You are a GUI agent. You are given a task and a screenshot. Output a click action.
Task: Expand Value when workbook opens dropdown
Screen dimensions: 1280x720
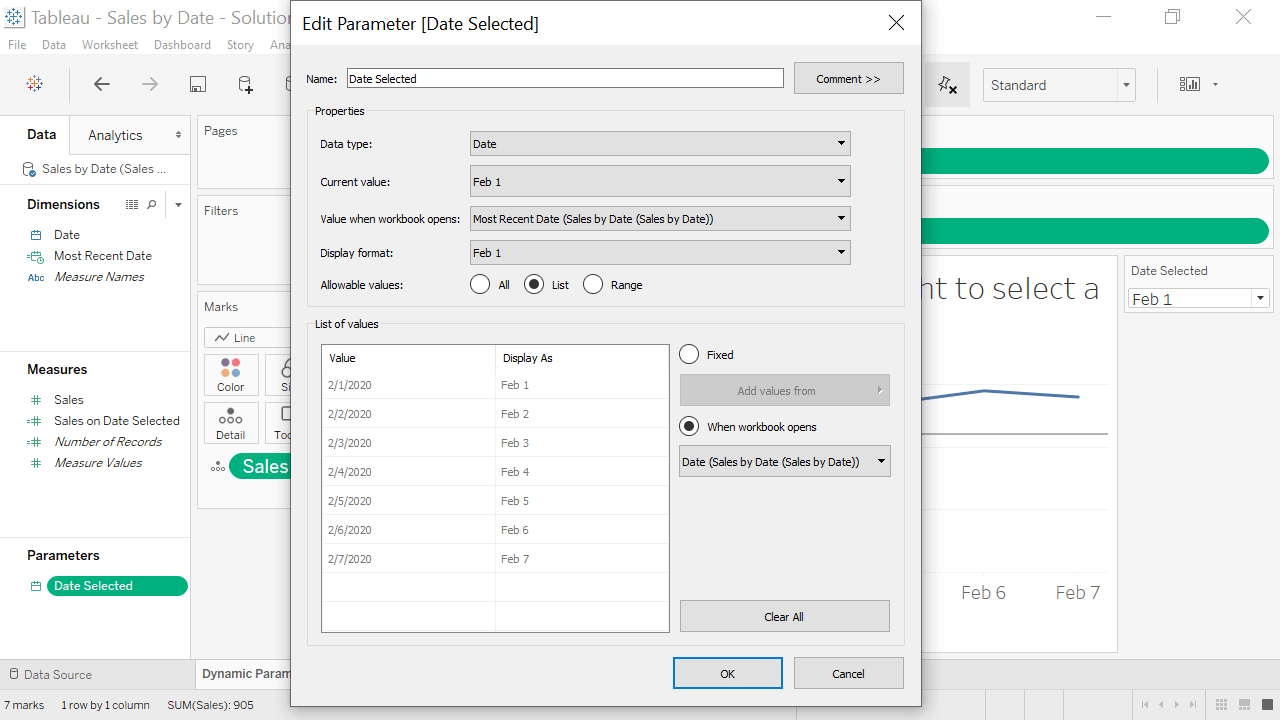660,219
